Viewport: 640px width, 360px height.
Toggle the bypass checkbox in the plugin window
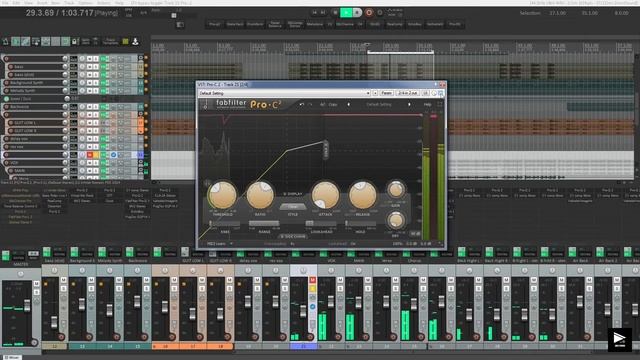[x=440, y=93]
